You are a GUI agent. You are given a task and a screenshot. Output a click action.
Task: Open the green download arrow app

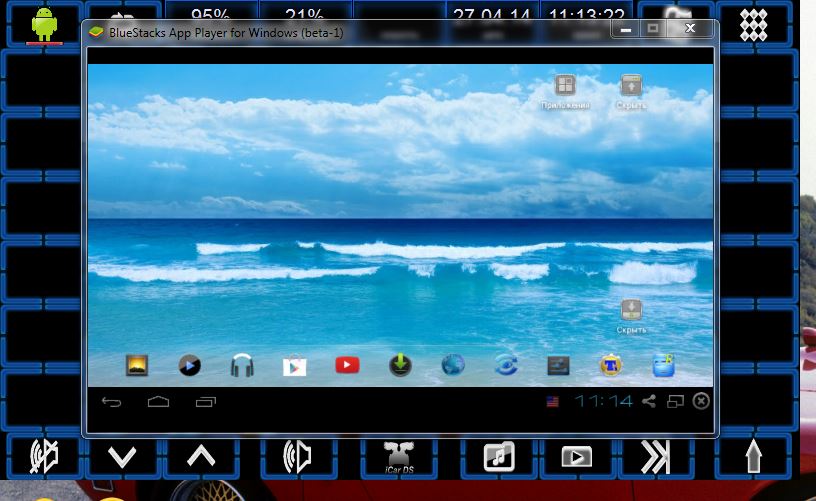pyautogui.click(x=400, y=366)
